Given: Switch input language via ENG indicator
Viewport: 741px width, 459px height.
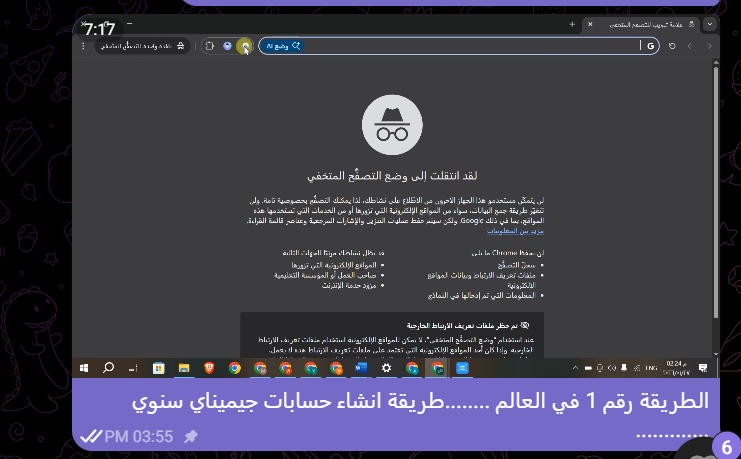Looking at the screenshot, I should [652, 368].
